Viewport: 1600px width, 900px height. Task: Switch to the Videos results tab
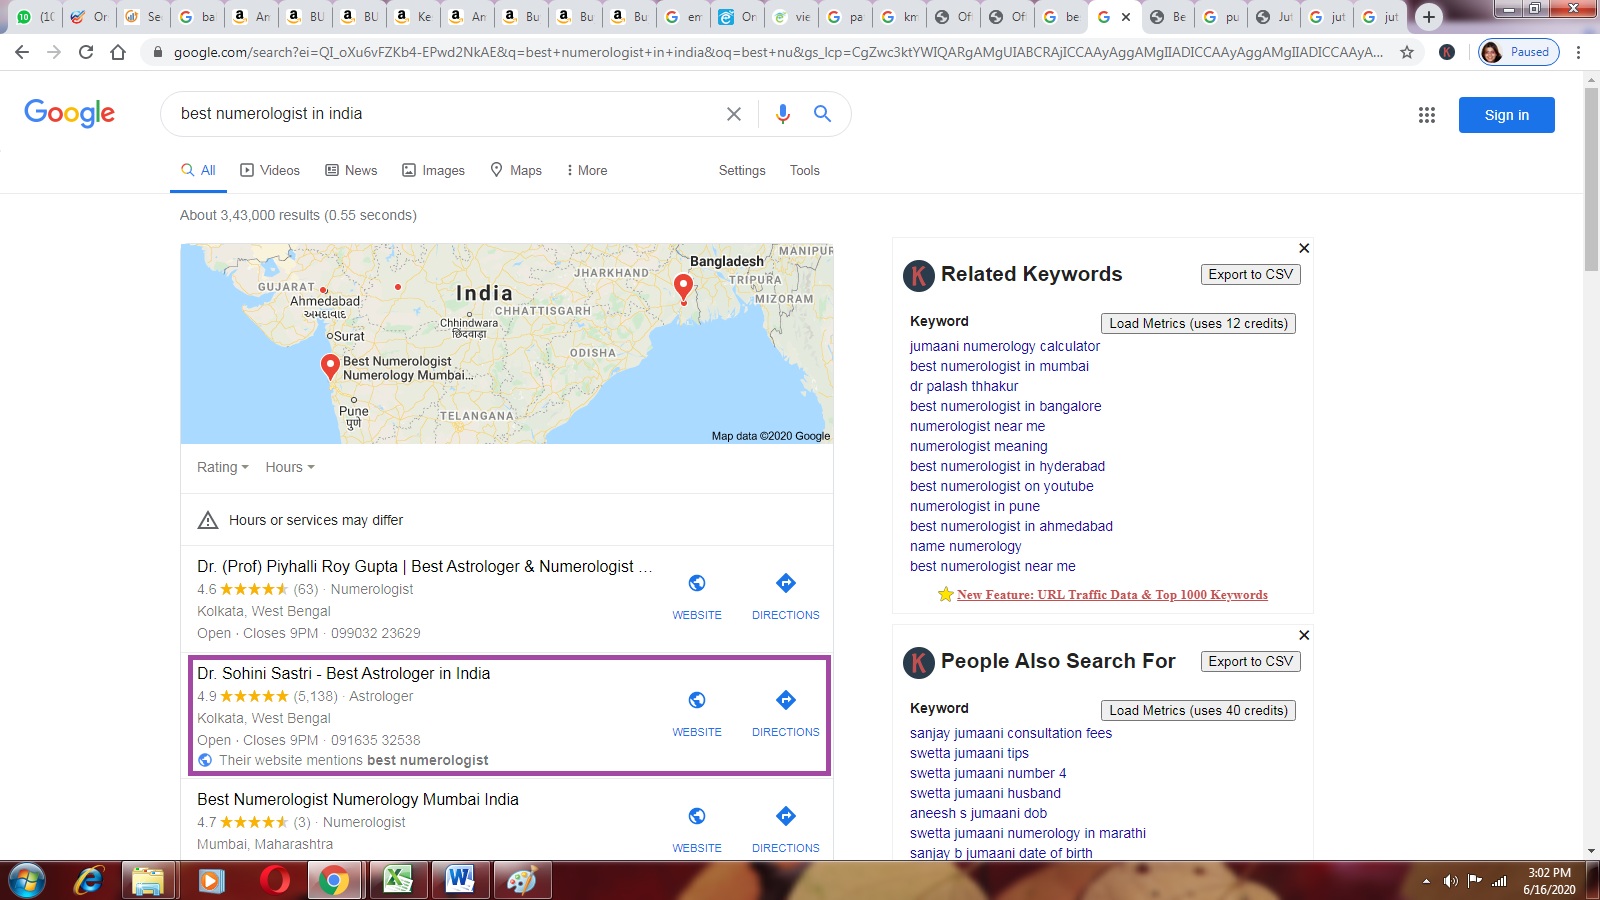click(270, 170)
